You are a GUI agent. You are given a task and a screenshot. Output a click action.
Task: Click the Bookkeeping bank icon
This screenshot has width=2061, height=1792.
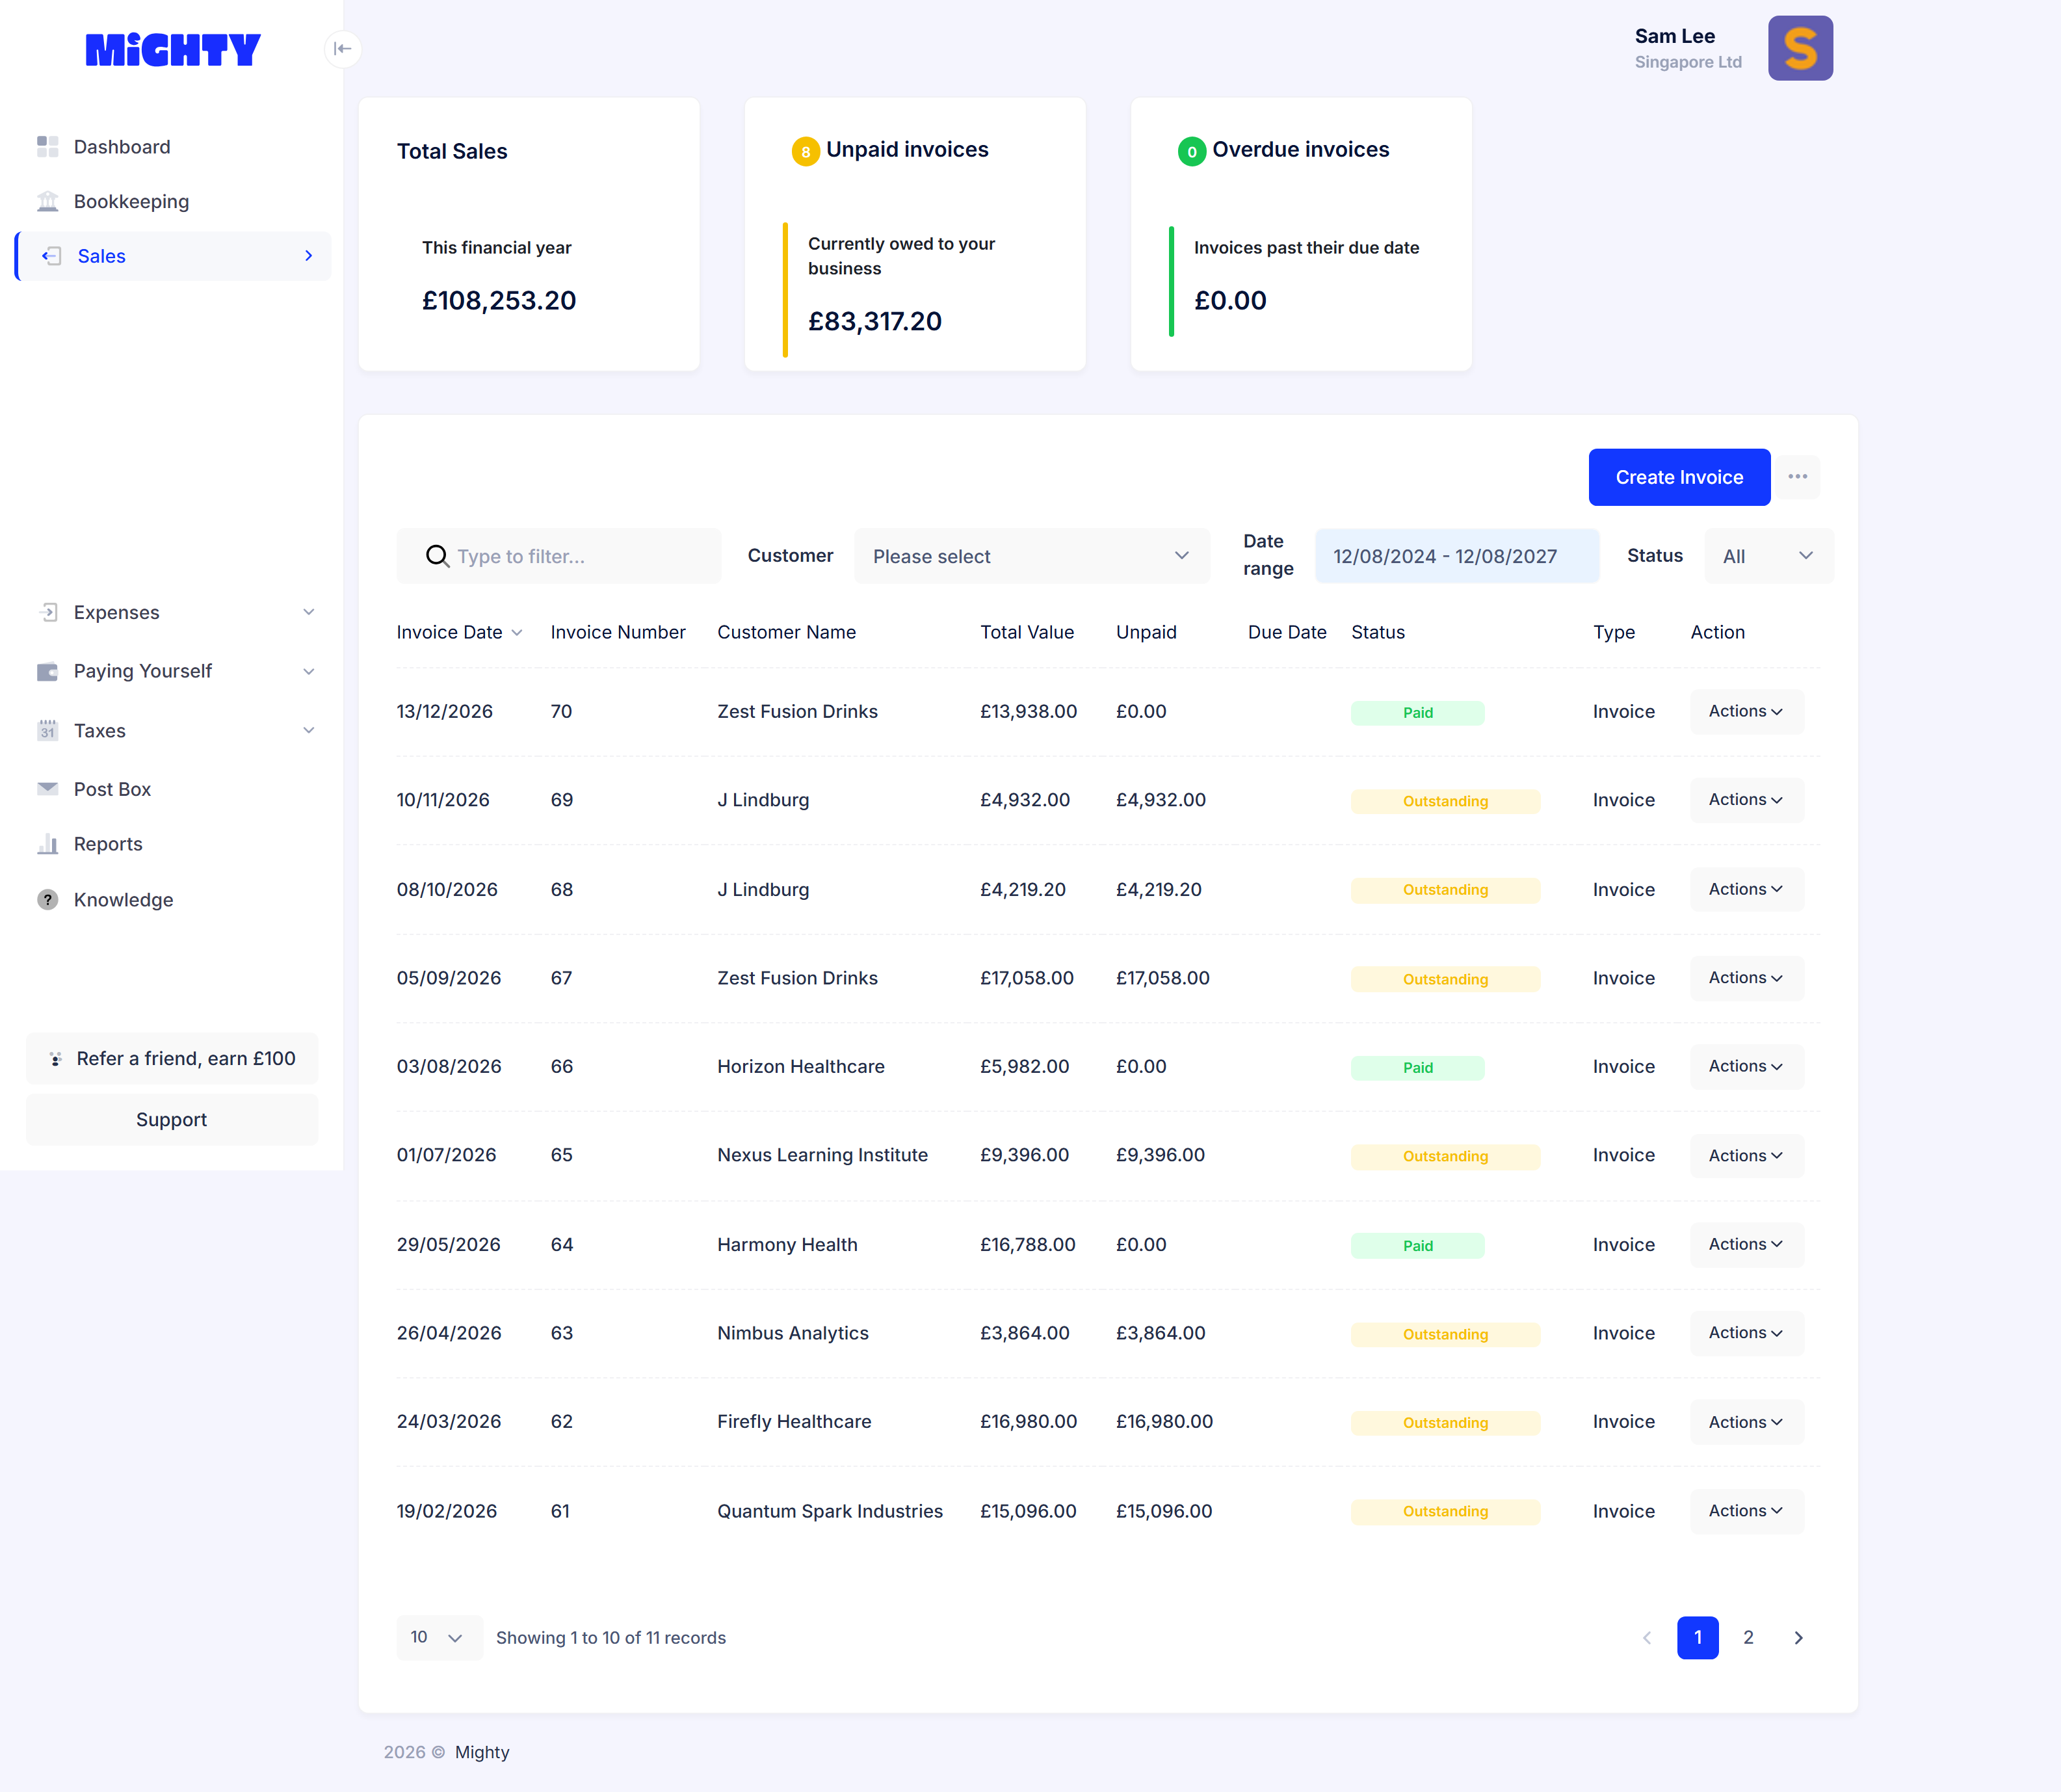(x=47, y=201)
